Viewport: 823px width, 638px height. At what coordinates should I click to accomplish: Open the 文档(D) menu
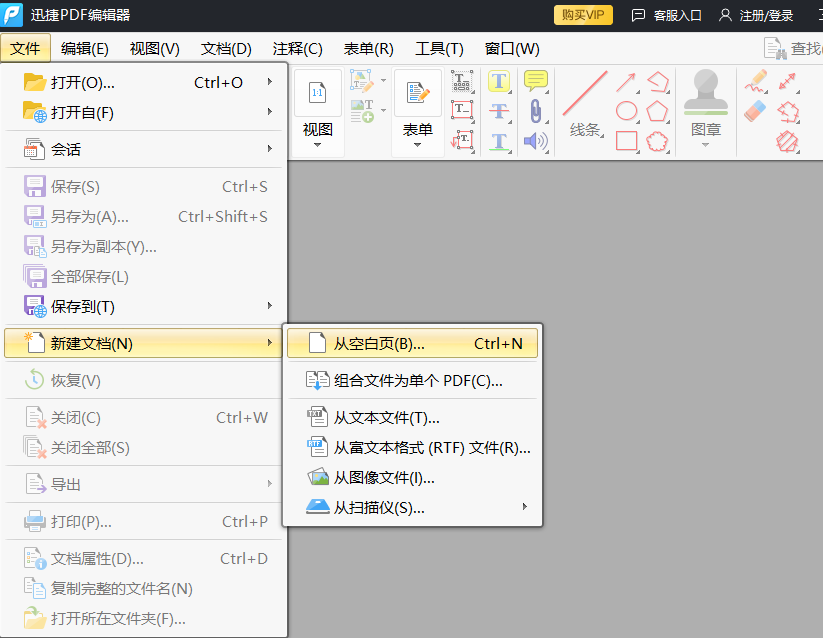[x=226, y=48]
